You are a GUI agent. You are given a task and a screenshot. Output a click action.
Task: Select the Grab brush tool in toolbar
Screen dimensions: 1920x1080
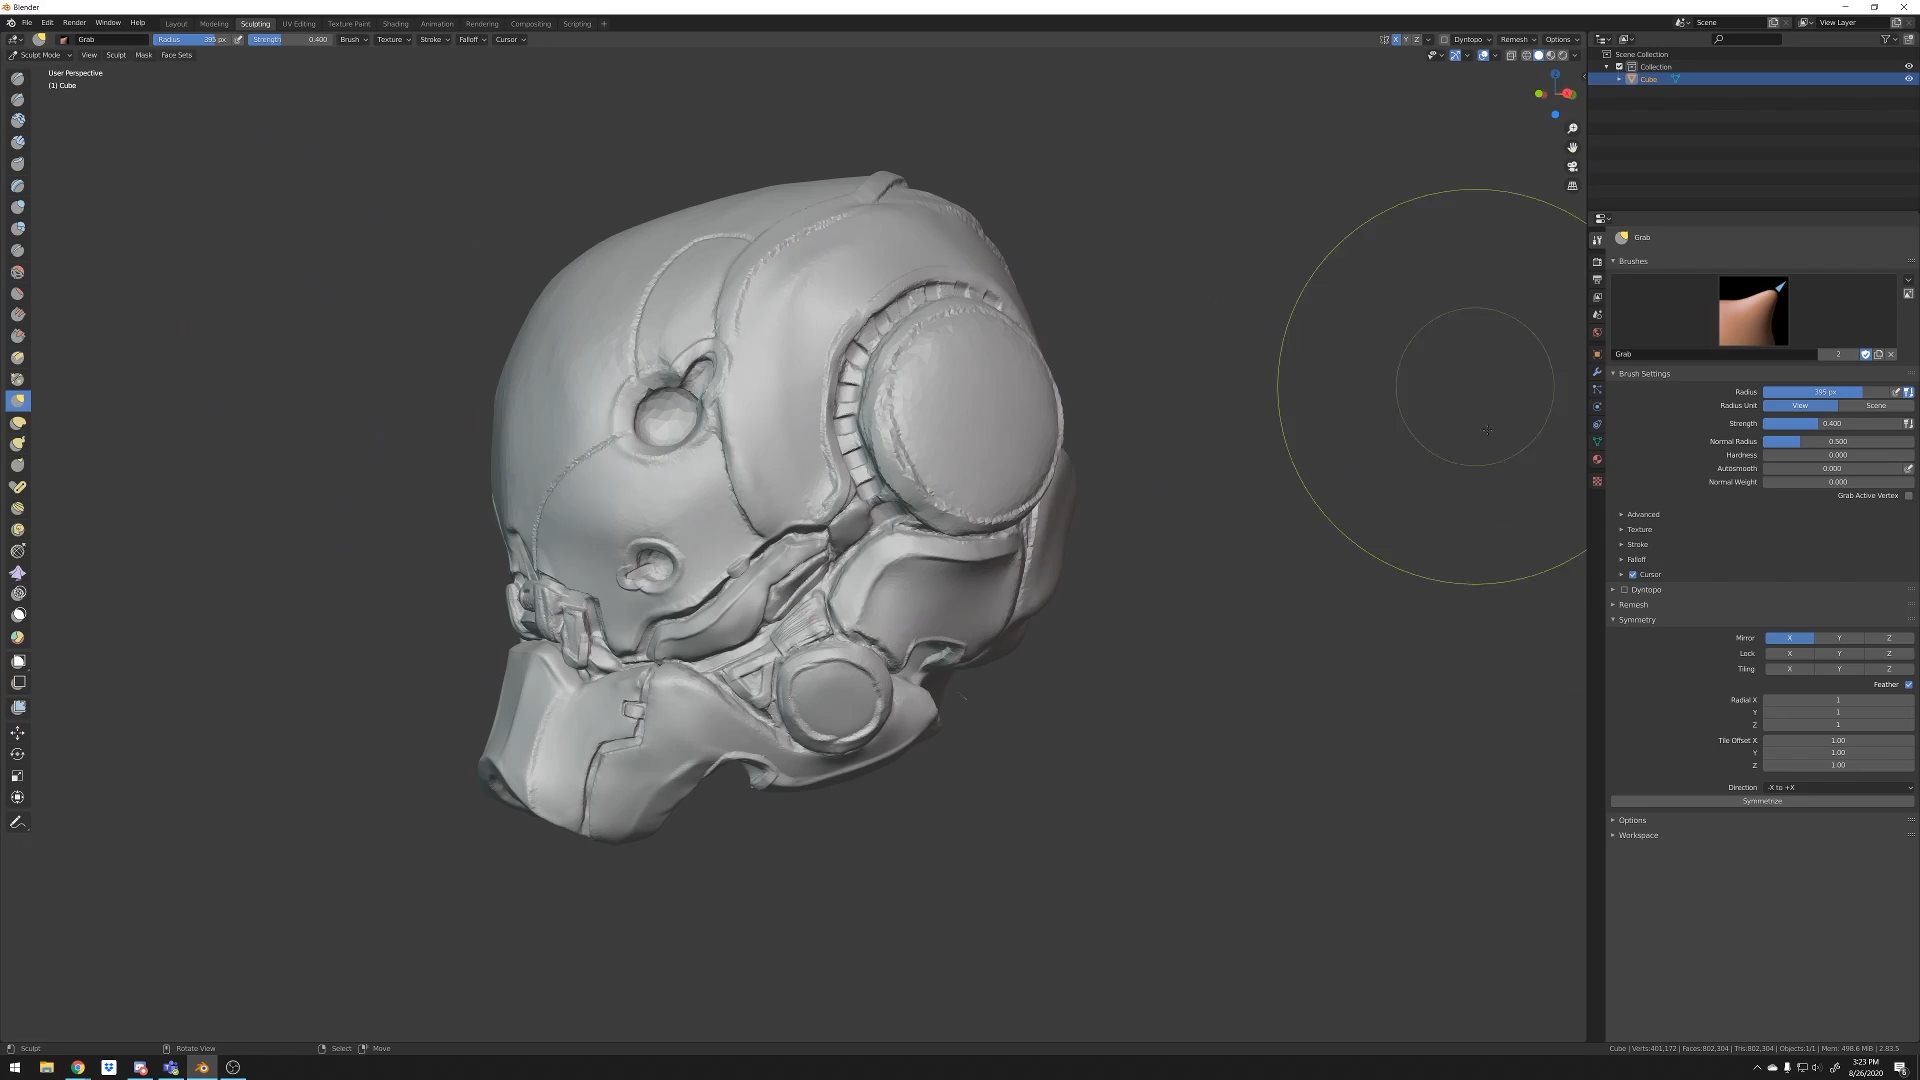click(18, 401)
